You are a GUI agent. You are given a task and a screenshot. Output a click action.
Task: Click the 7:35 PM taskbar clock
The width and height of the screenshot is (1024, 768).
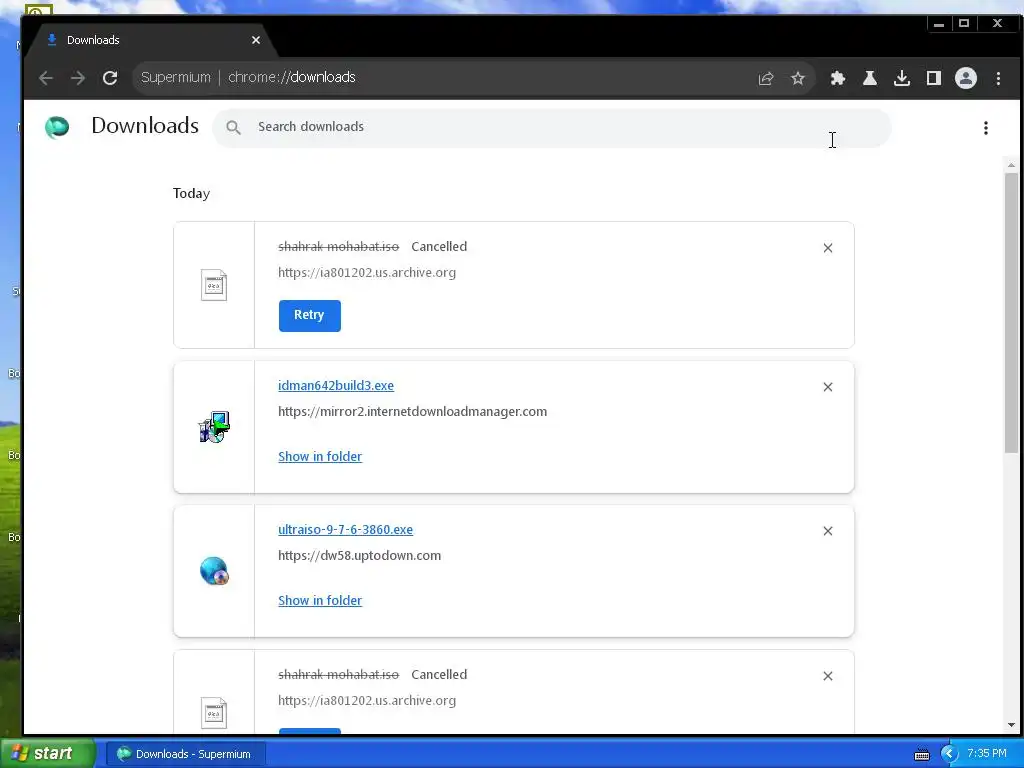tap(987, 753)
